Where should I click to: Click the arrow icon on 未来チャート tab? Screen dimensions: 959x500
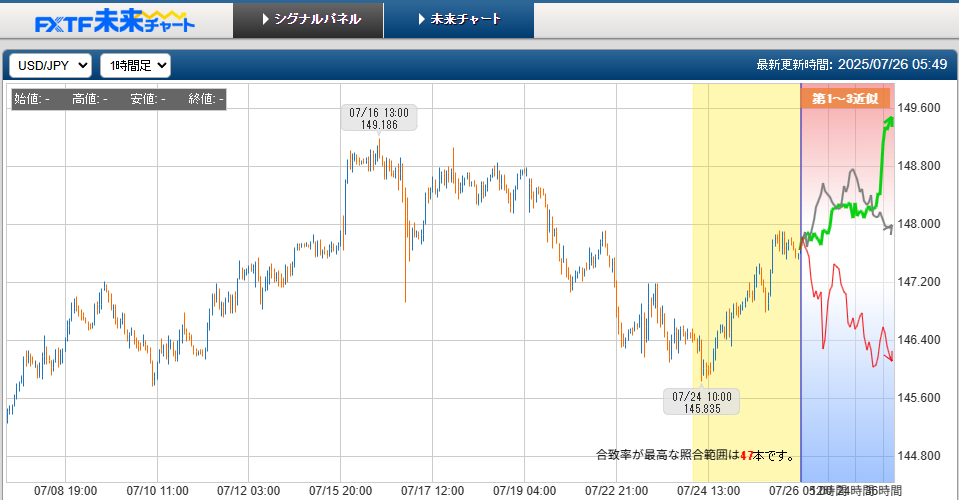click(421, 20)
